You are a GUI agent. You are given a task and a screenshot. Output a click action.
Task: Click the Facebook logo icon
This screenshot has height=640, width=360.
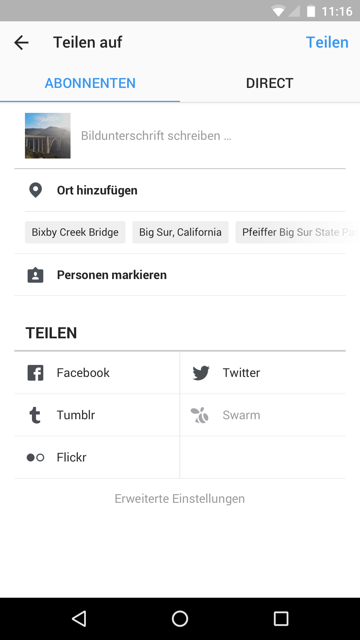pos(36,373)
